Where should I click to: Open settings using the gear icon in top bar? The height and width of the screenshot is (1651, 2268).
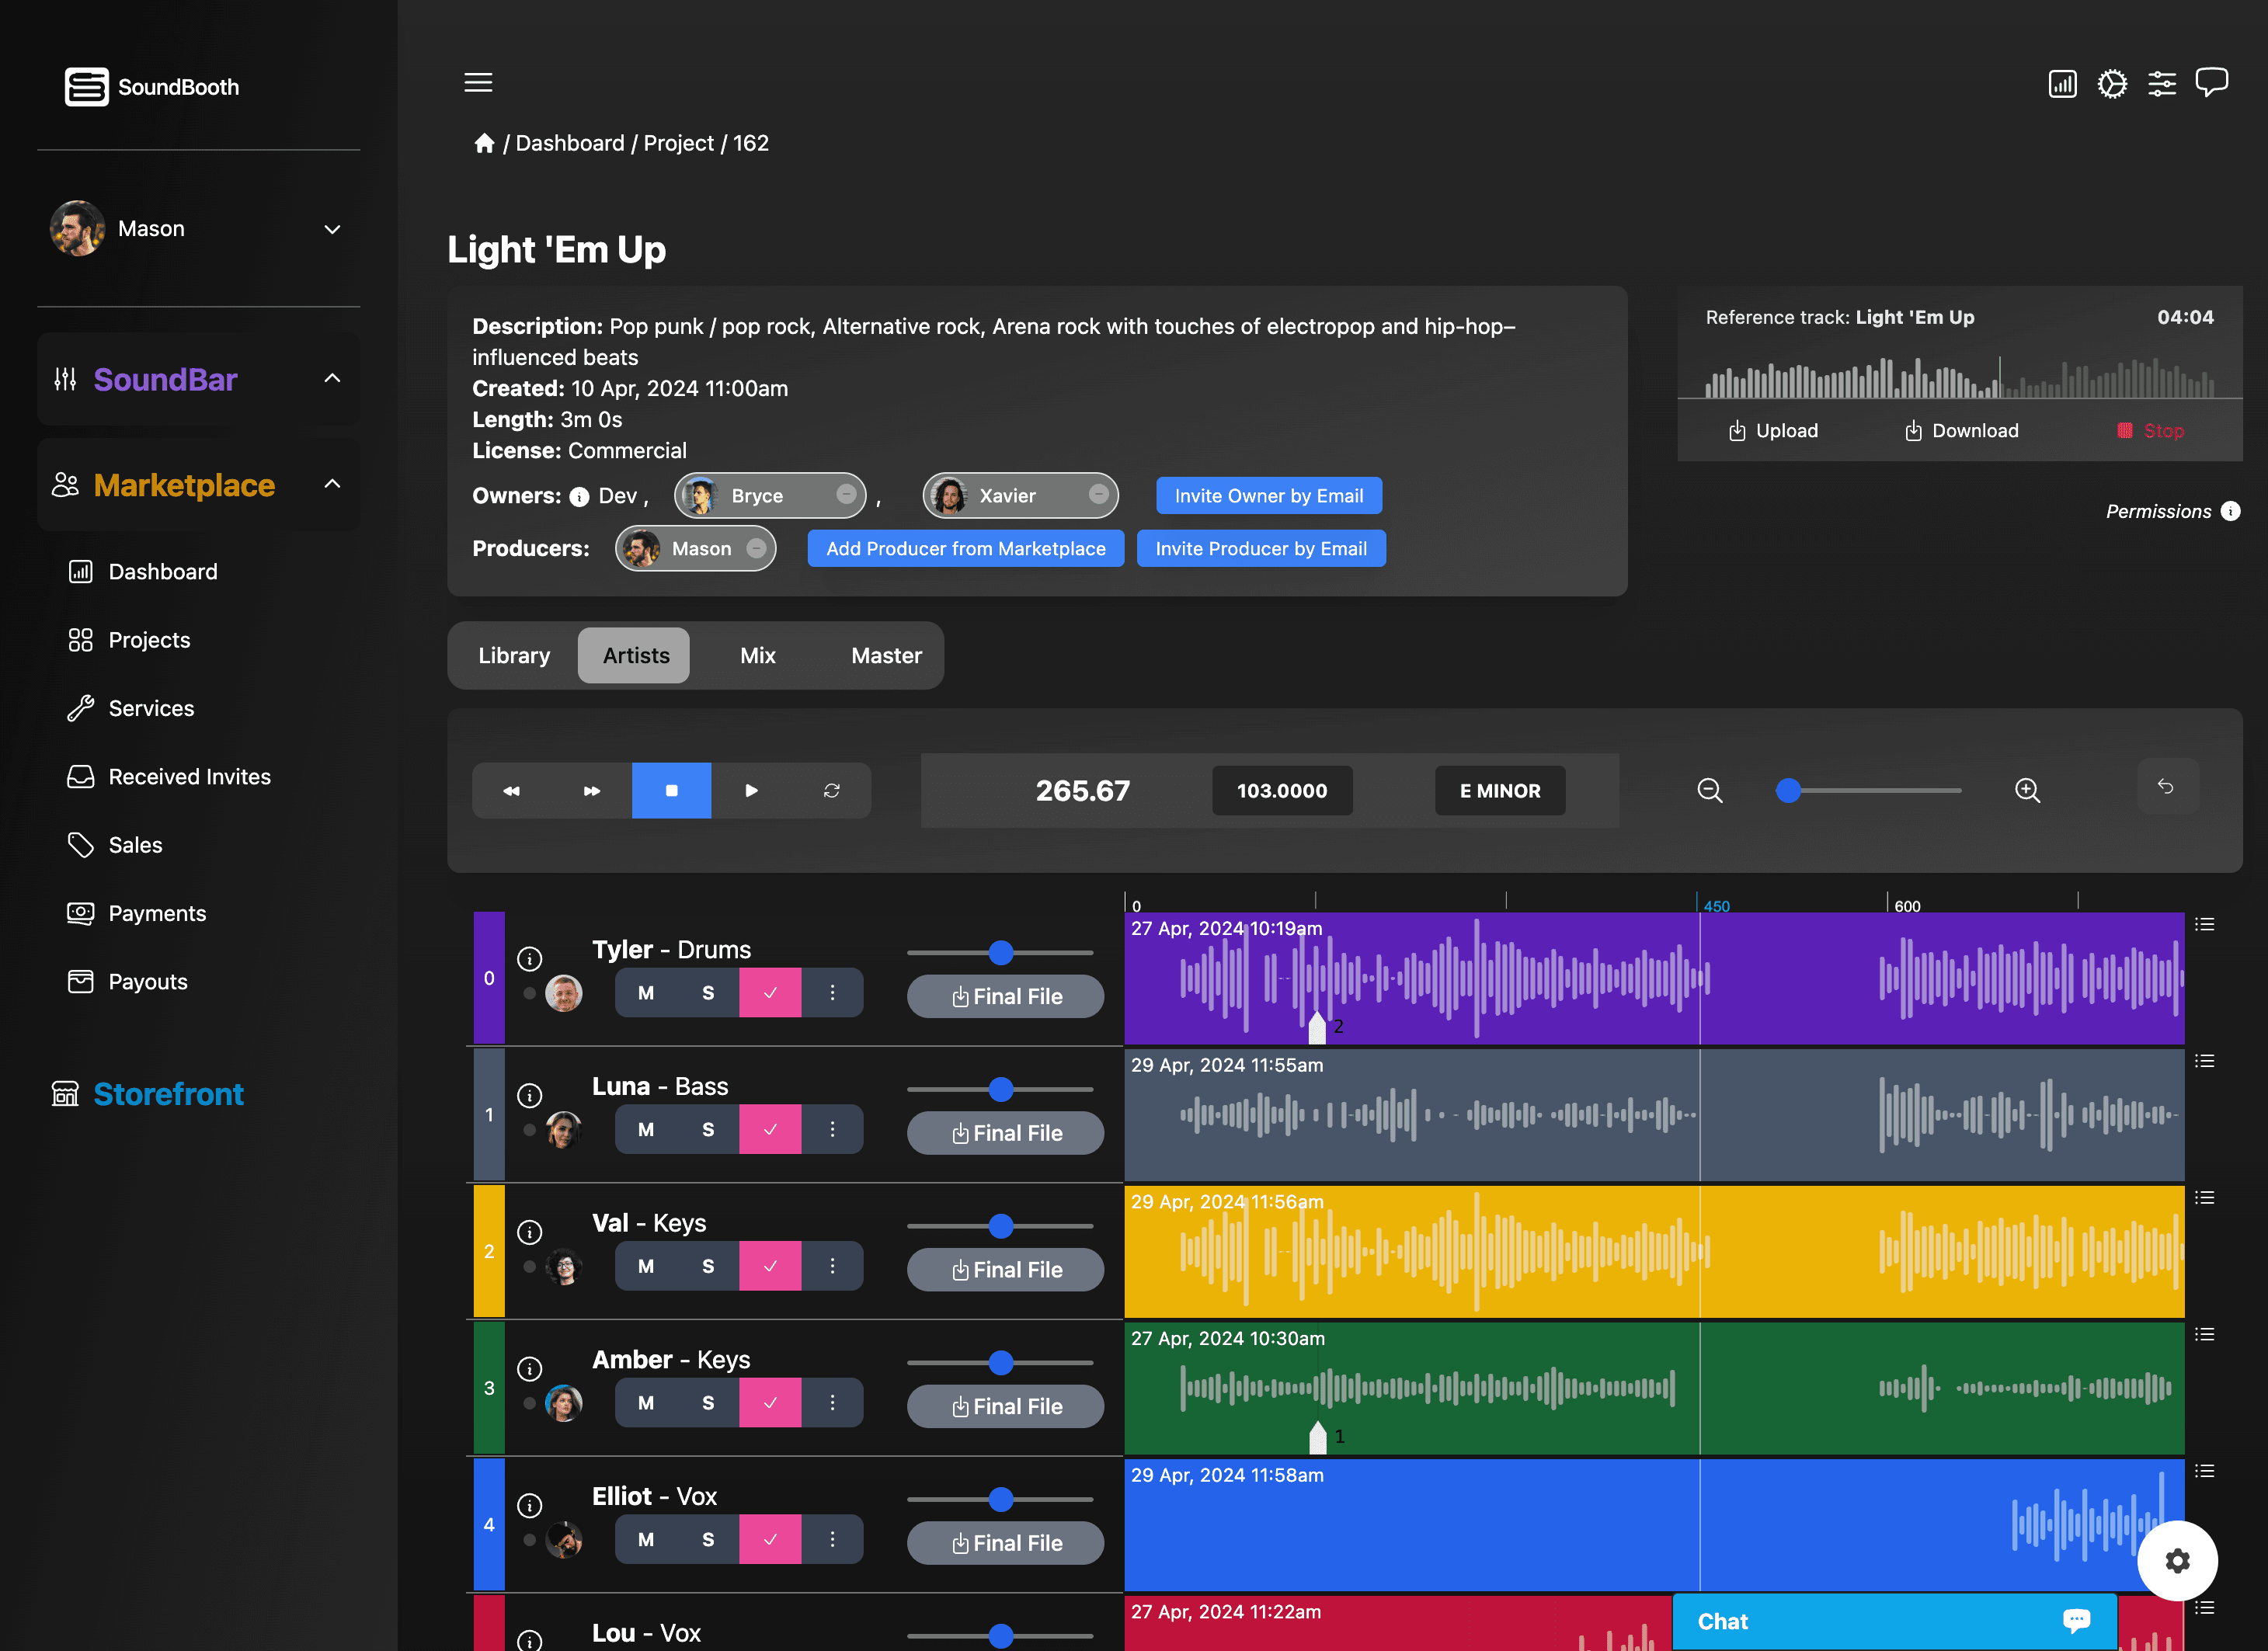tap(2112, 84)
